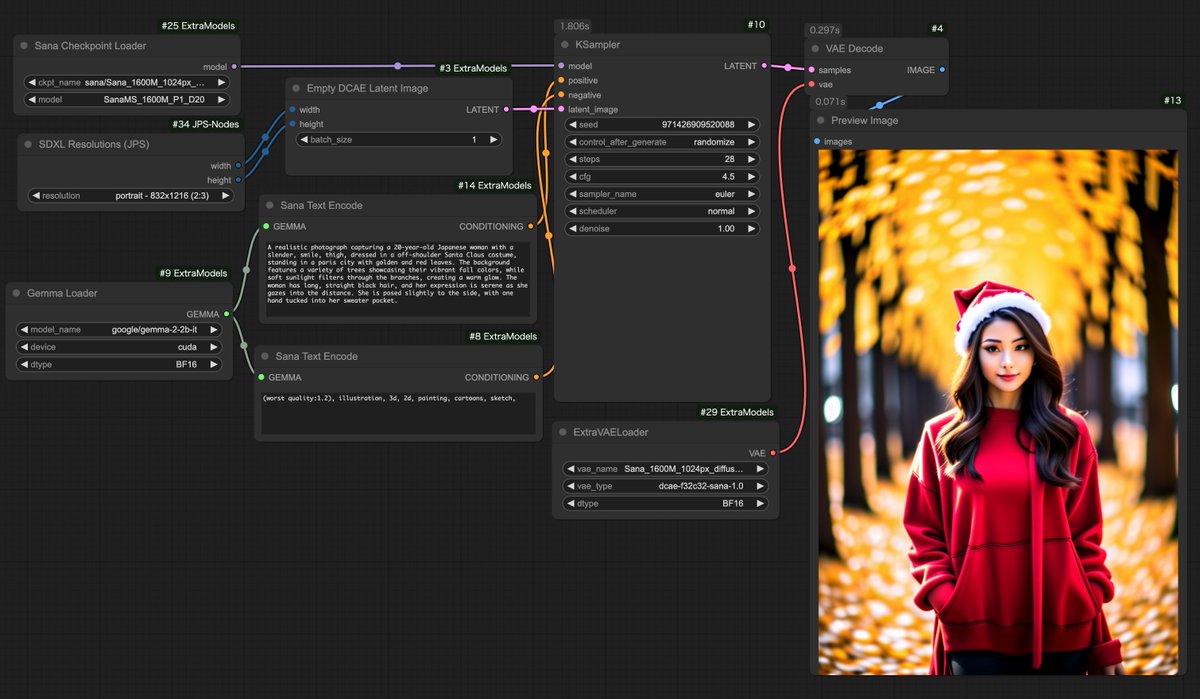The image size is (1200, 699).
Task: Collapse the VAE Decode node via its title dot
Action: click(815, 48)
